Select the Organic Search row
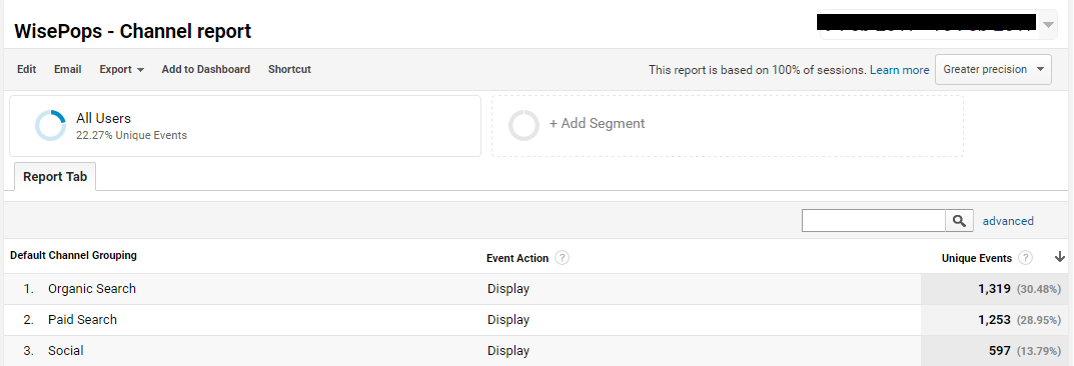Image resolution: width=1074 pixels, height=366 pixels. click(x=537, y=289)
